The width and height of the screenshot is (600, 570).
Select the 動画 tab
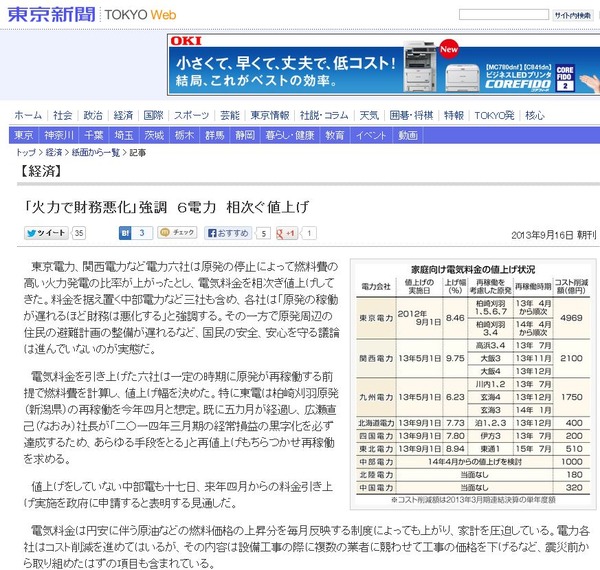[x=408, y=135]
